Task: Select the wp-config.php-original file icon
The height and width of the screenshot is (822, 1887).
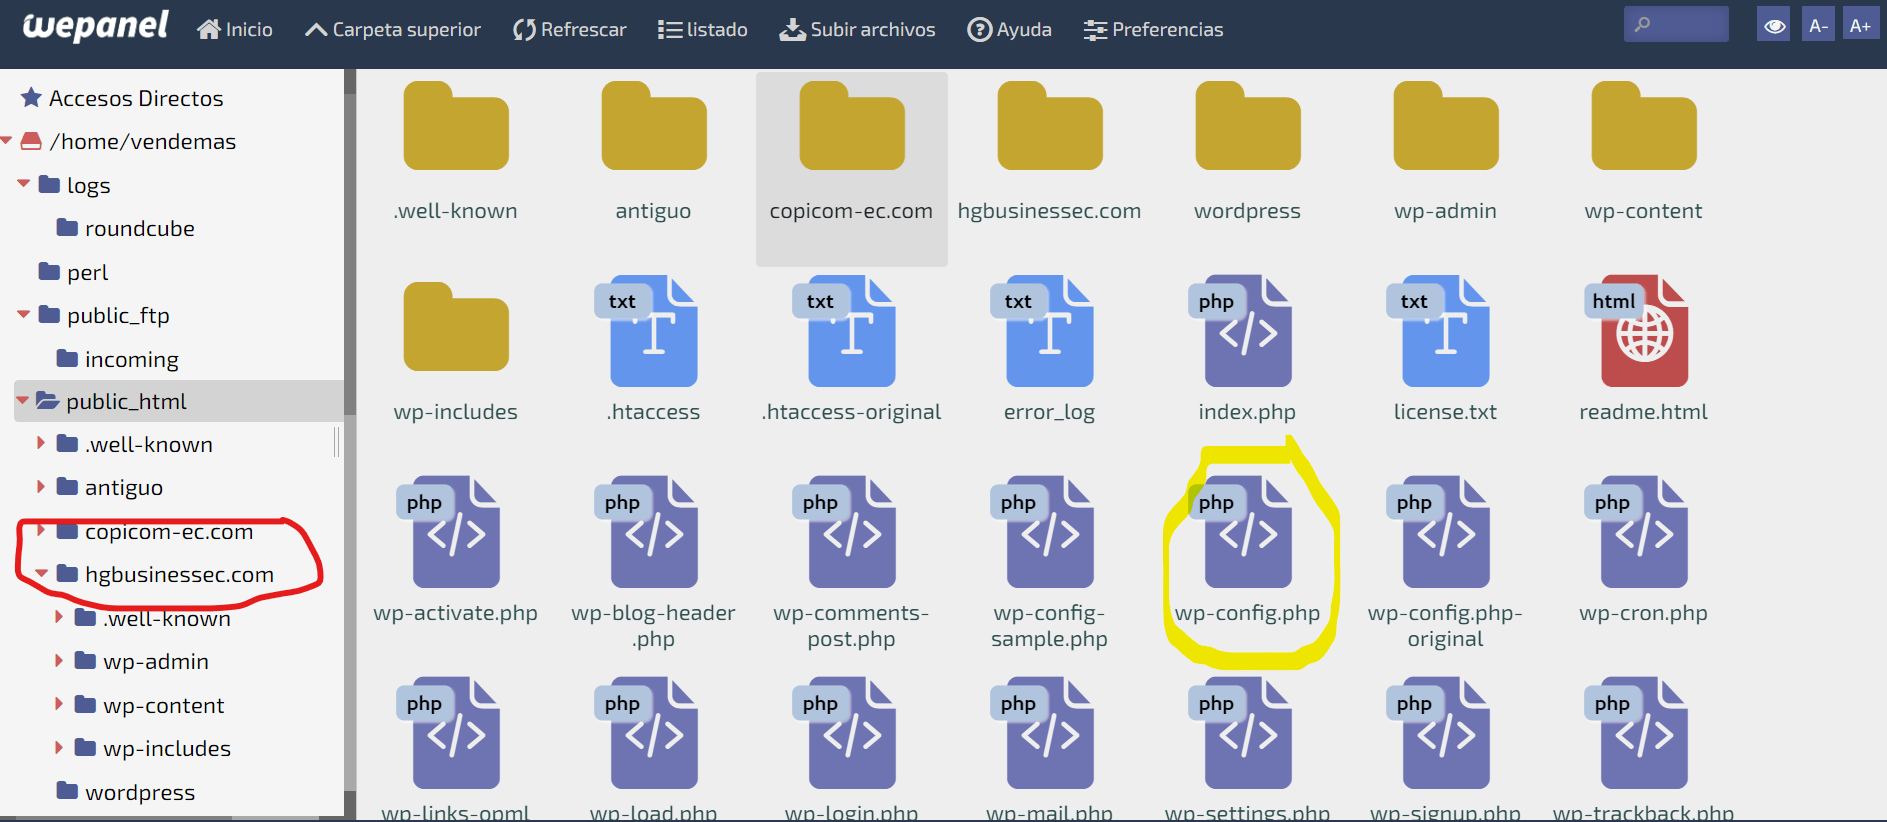Action: pos(1439,532)
